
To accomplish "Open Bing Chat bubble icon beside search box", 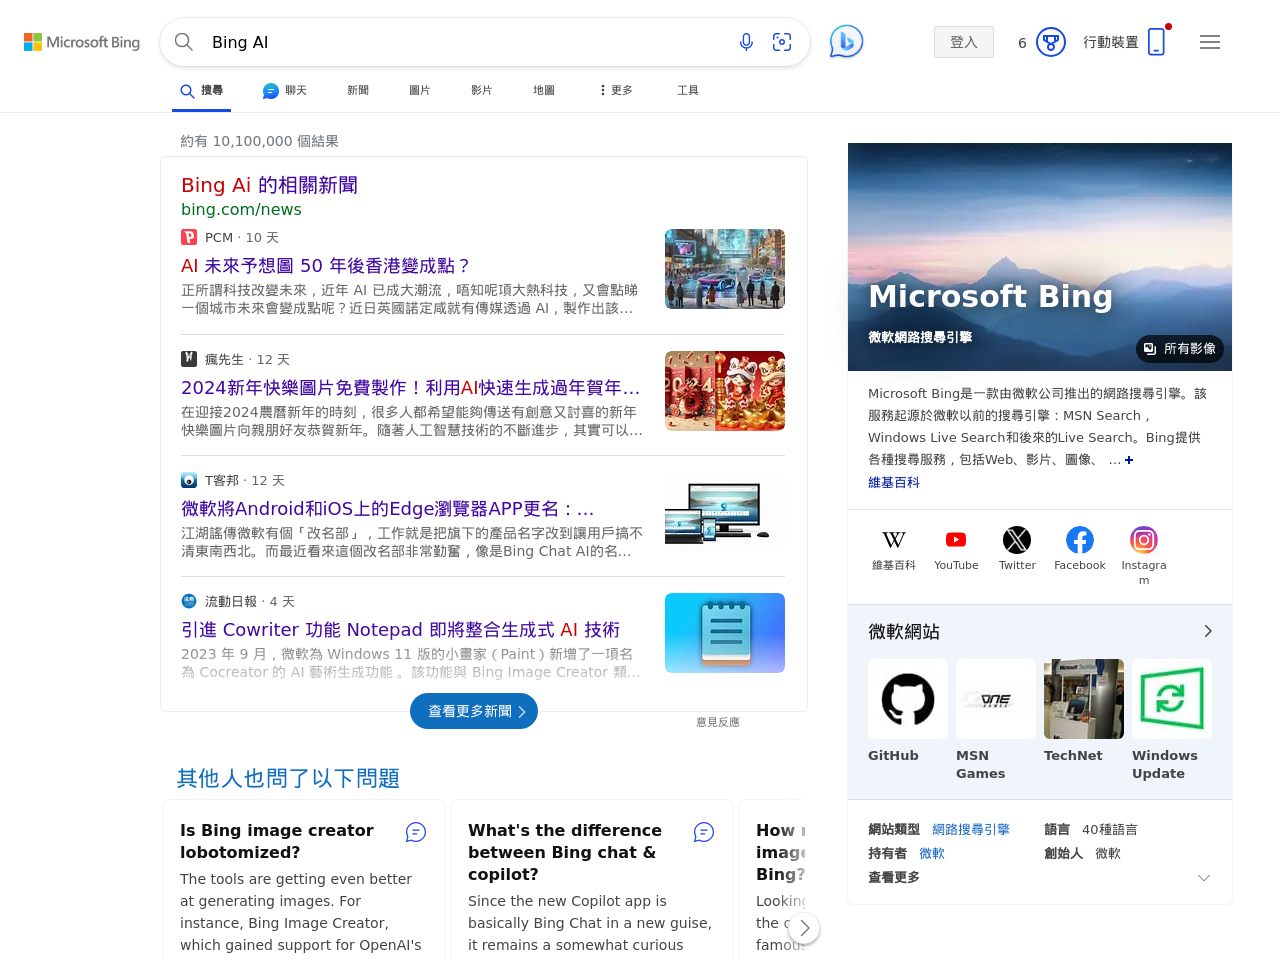I will coord(846,42).
